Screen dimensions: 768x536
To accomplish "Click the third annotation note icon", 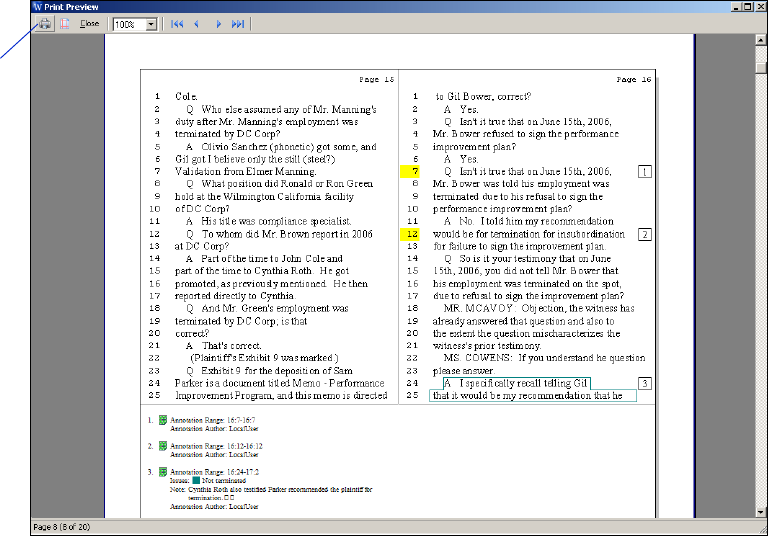I will 163,470.
